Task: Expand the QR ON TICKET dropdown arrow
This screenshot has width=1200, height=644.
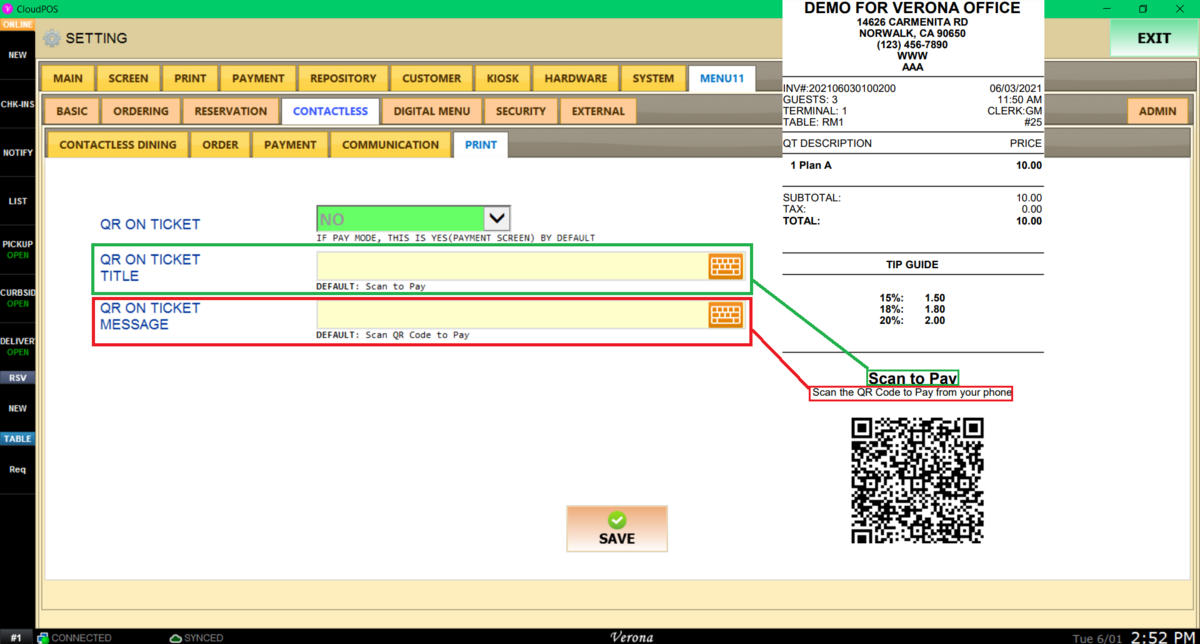Action: [497, 218]
